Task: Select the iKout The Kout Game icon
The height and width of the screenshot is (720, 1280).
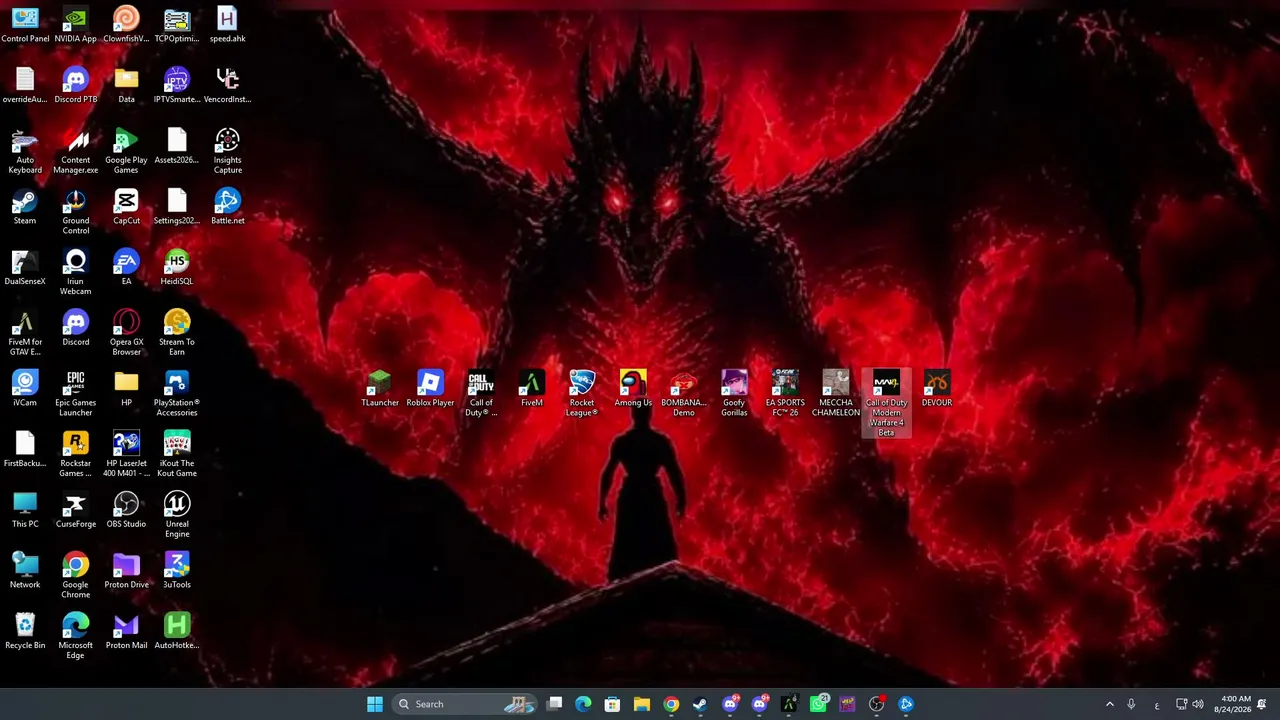Action: click(x=177, y=456)
